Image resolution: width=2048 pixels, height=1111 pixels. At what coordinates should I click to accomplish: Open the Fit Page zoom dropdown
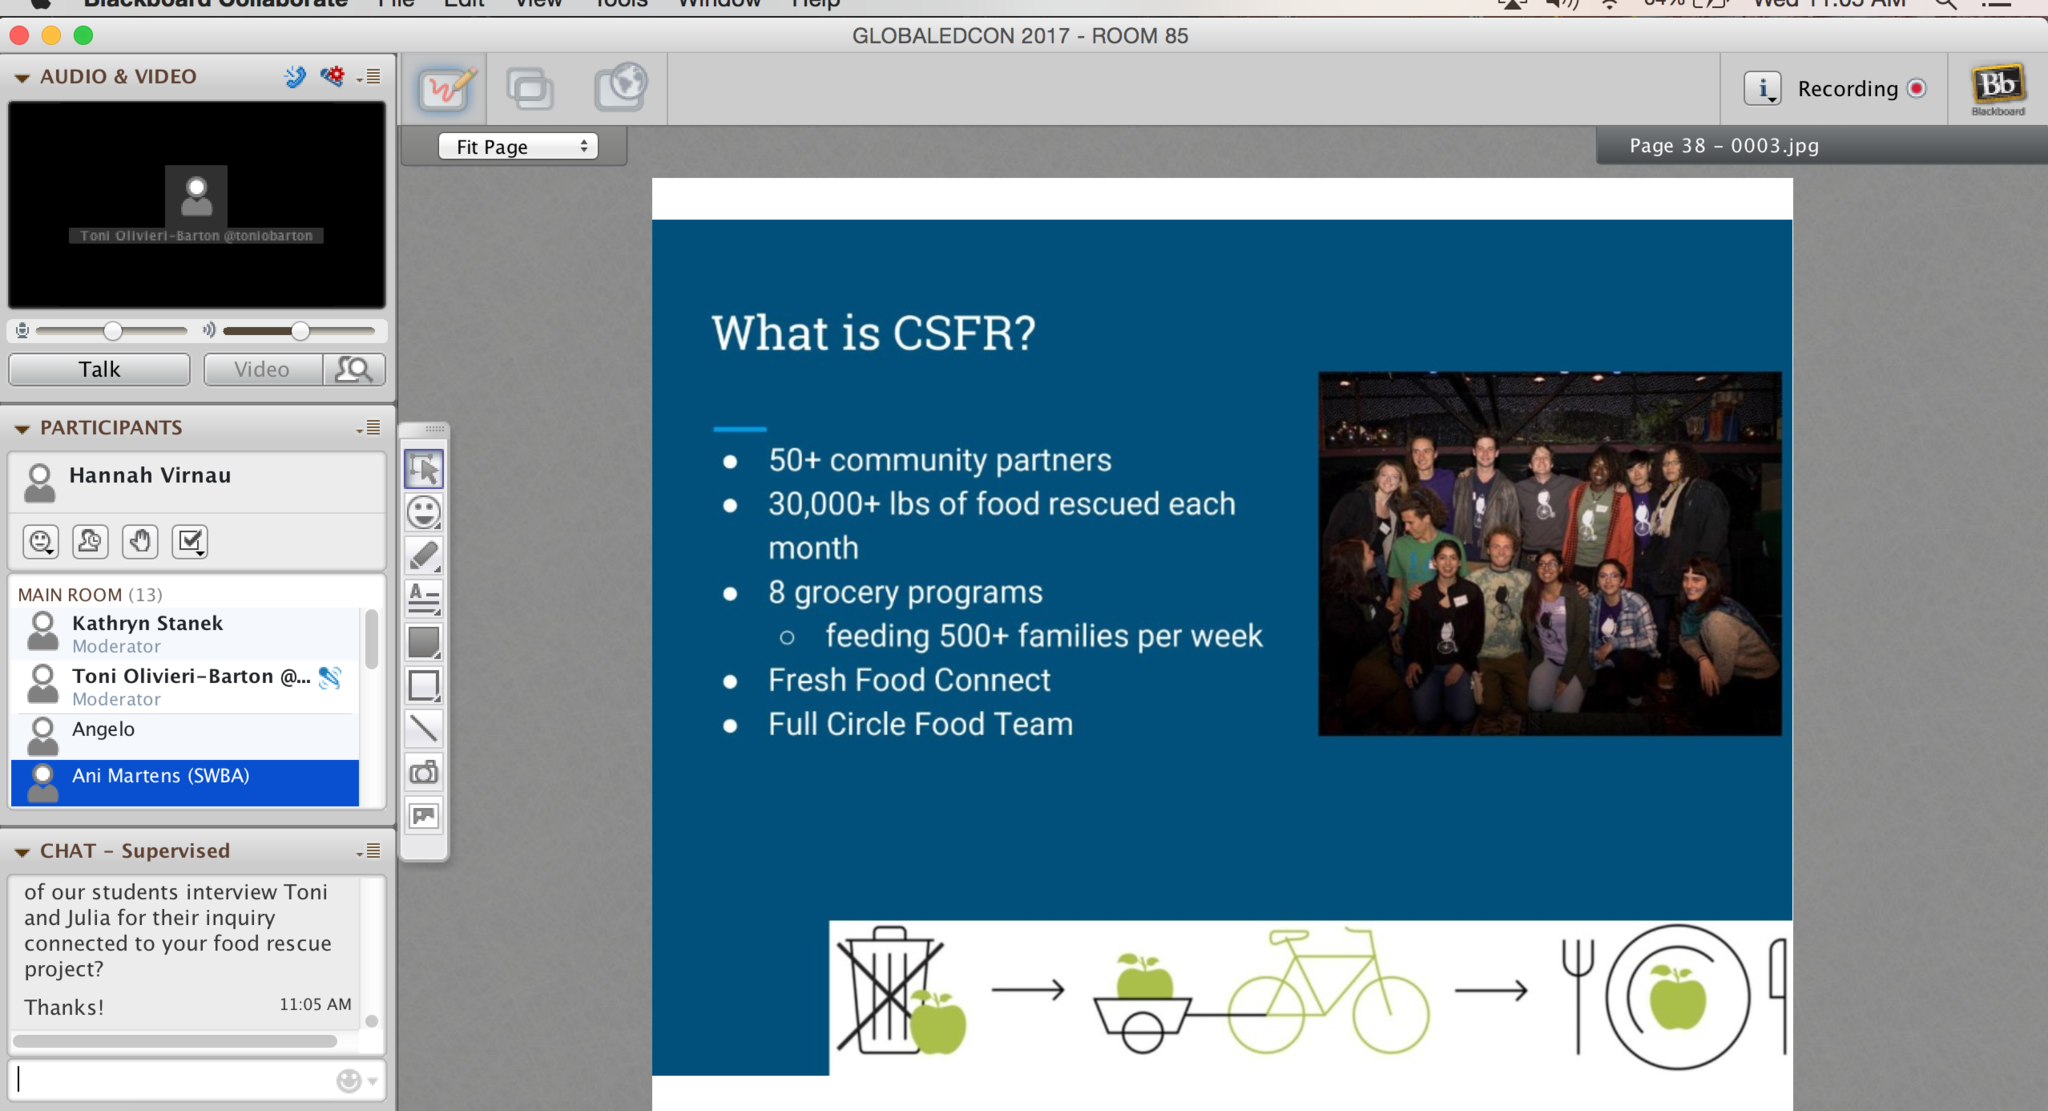pos(518,147)
